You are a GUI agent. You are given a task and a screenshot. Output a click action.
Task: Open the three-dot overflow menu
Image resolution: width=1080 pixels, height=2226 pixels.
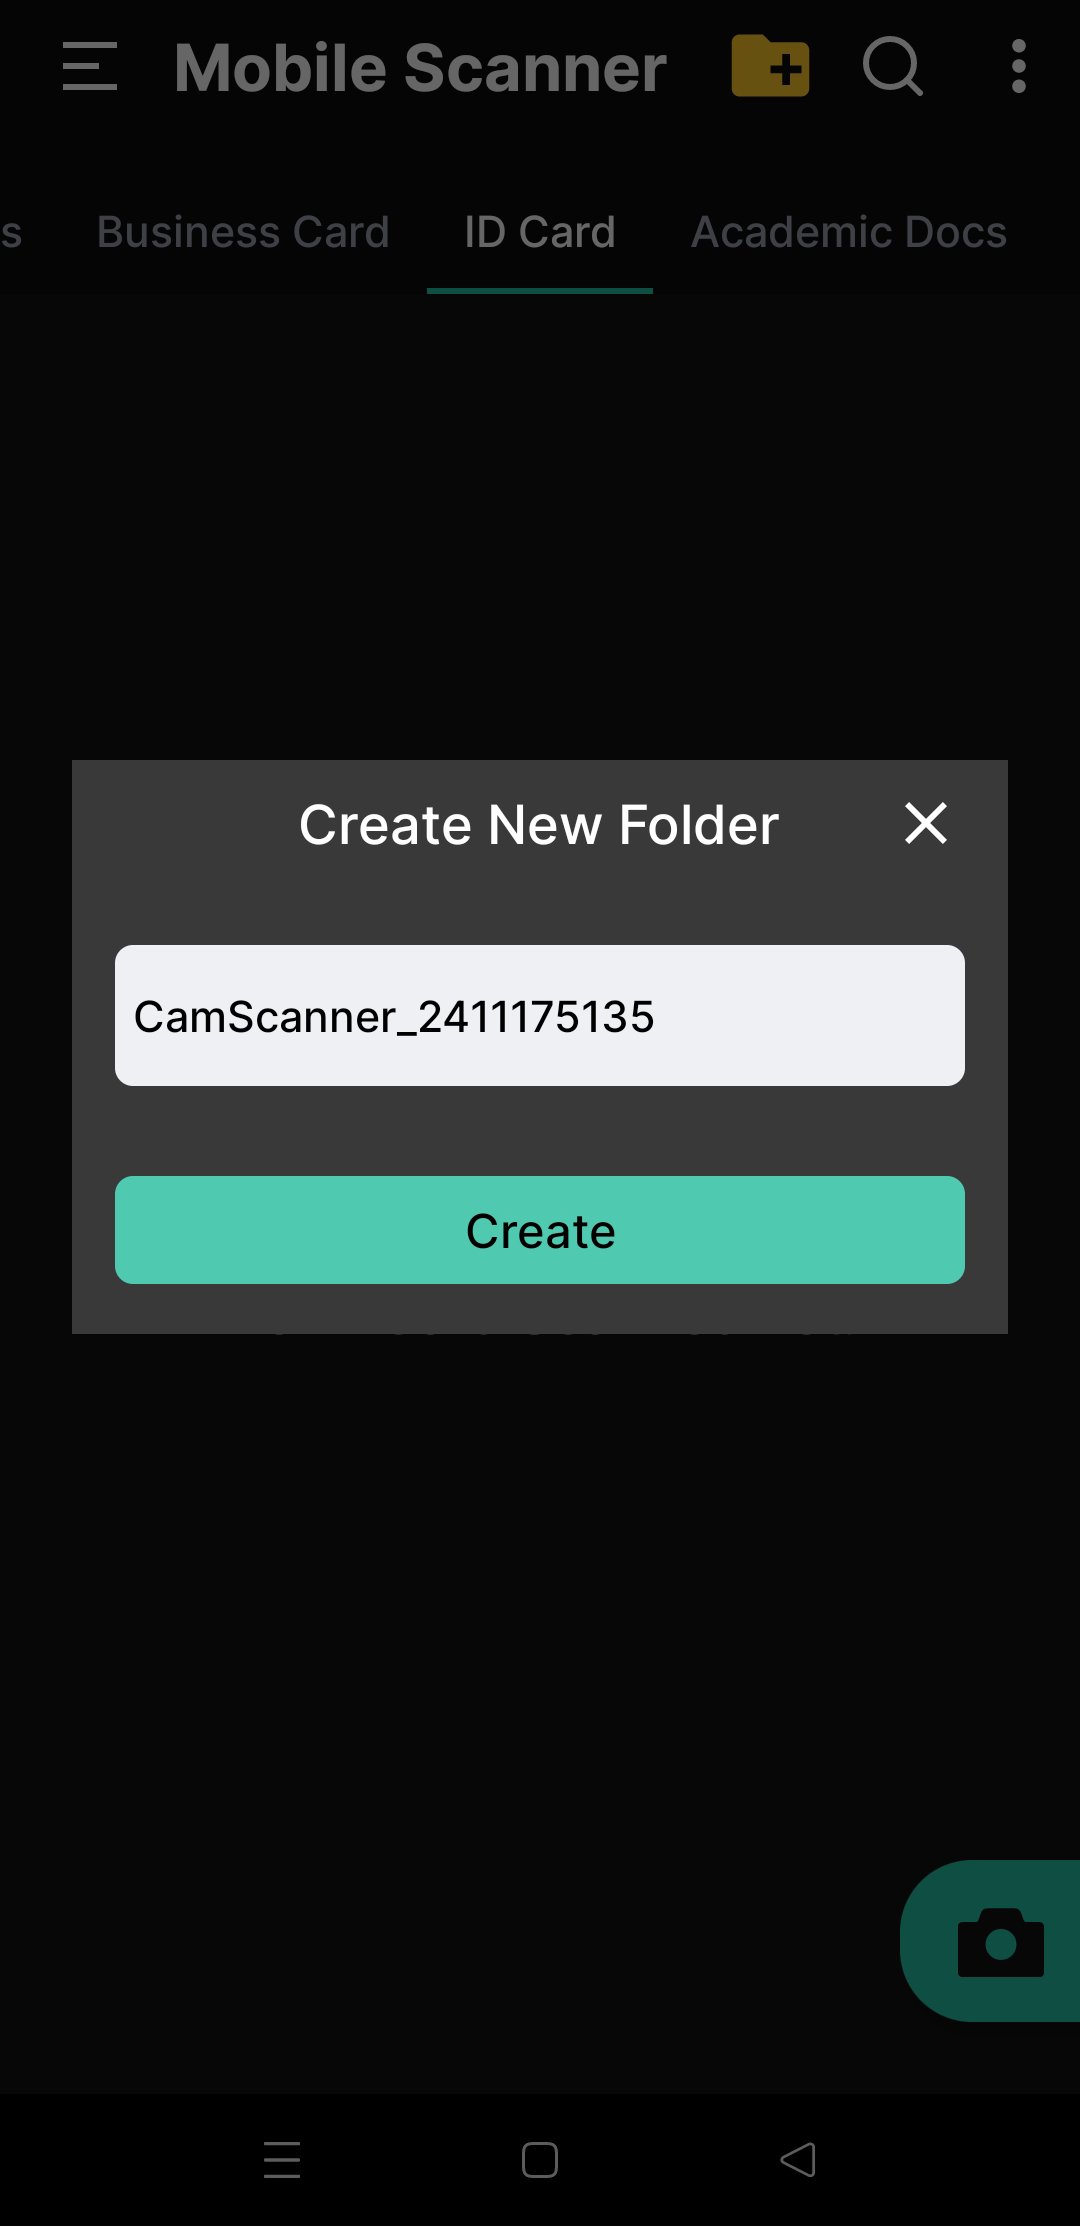pos(1018,66)
